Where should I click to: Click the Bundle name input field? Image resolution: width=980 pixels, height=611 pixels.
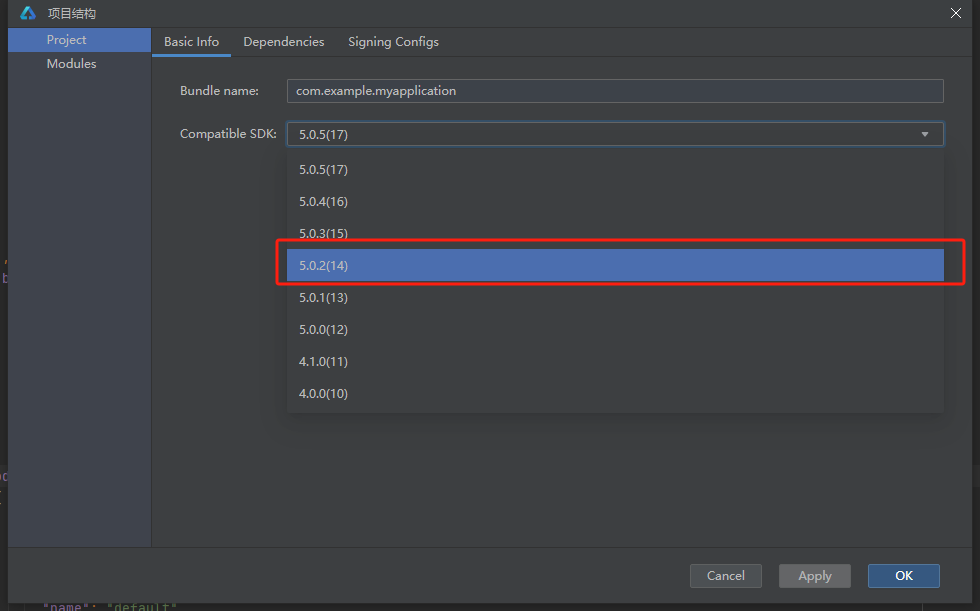tap(615, 90)
